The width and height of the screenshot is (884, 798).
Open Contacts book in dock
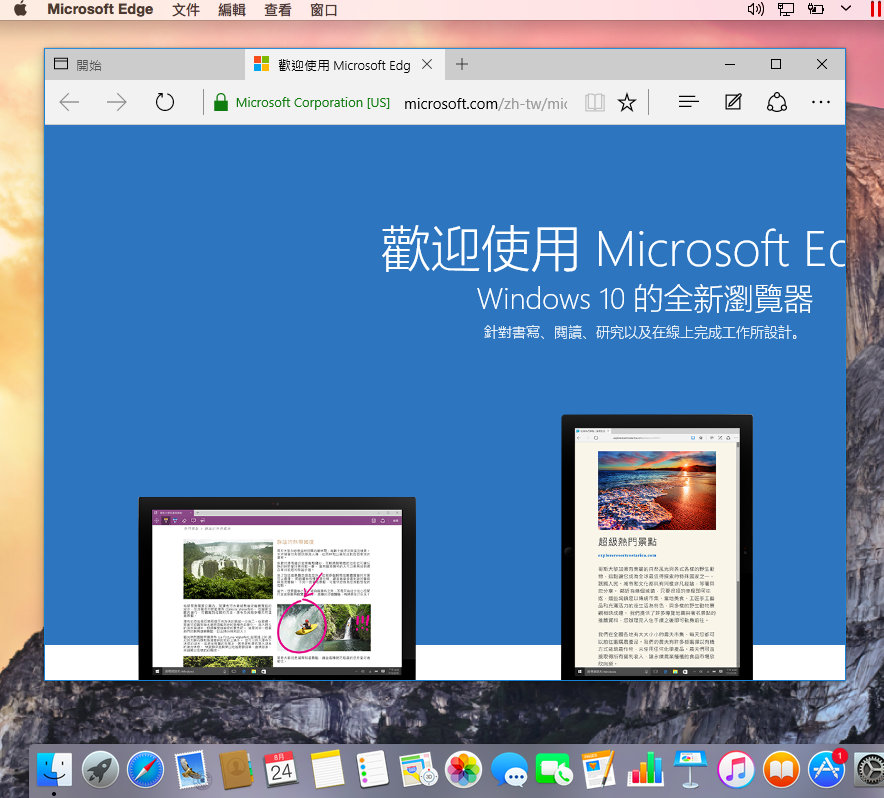[x=236, y=769]
